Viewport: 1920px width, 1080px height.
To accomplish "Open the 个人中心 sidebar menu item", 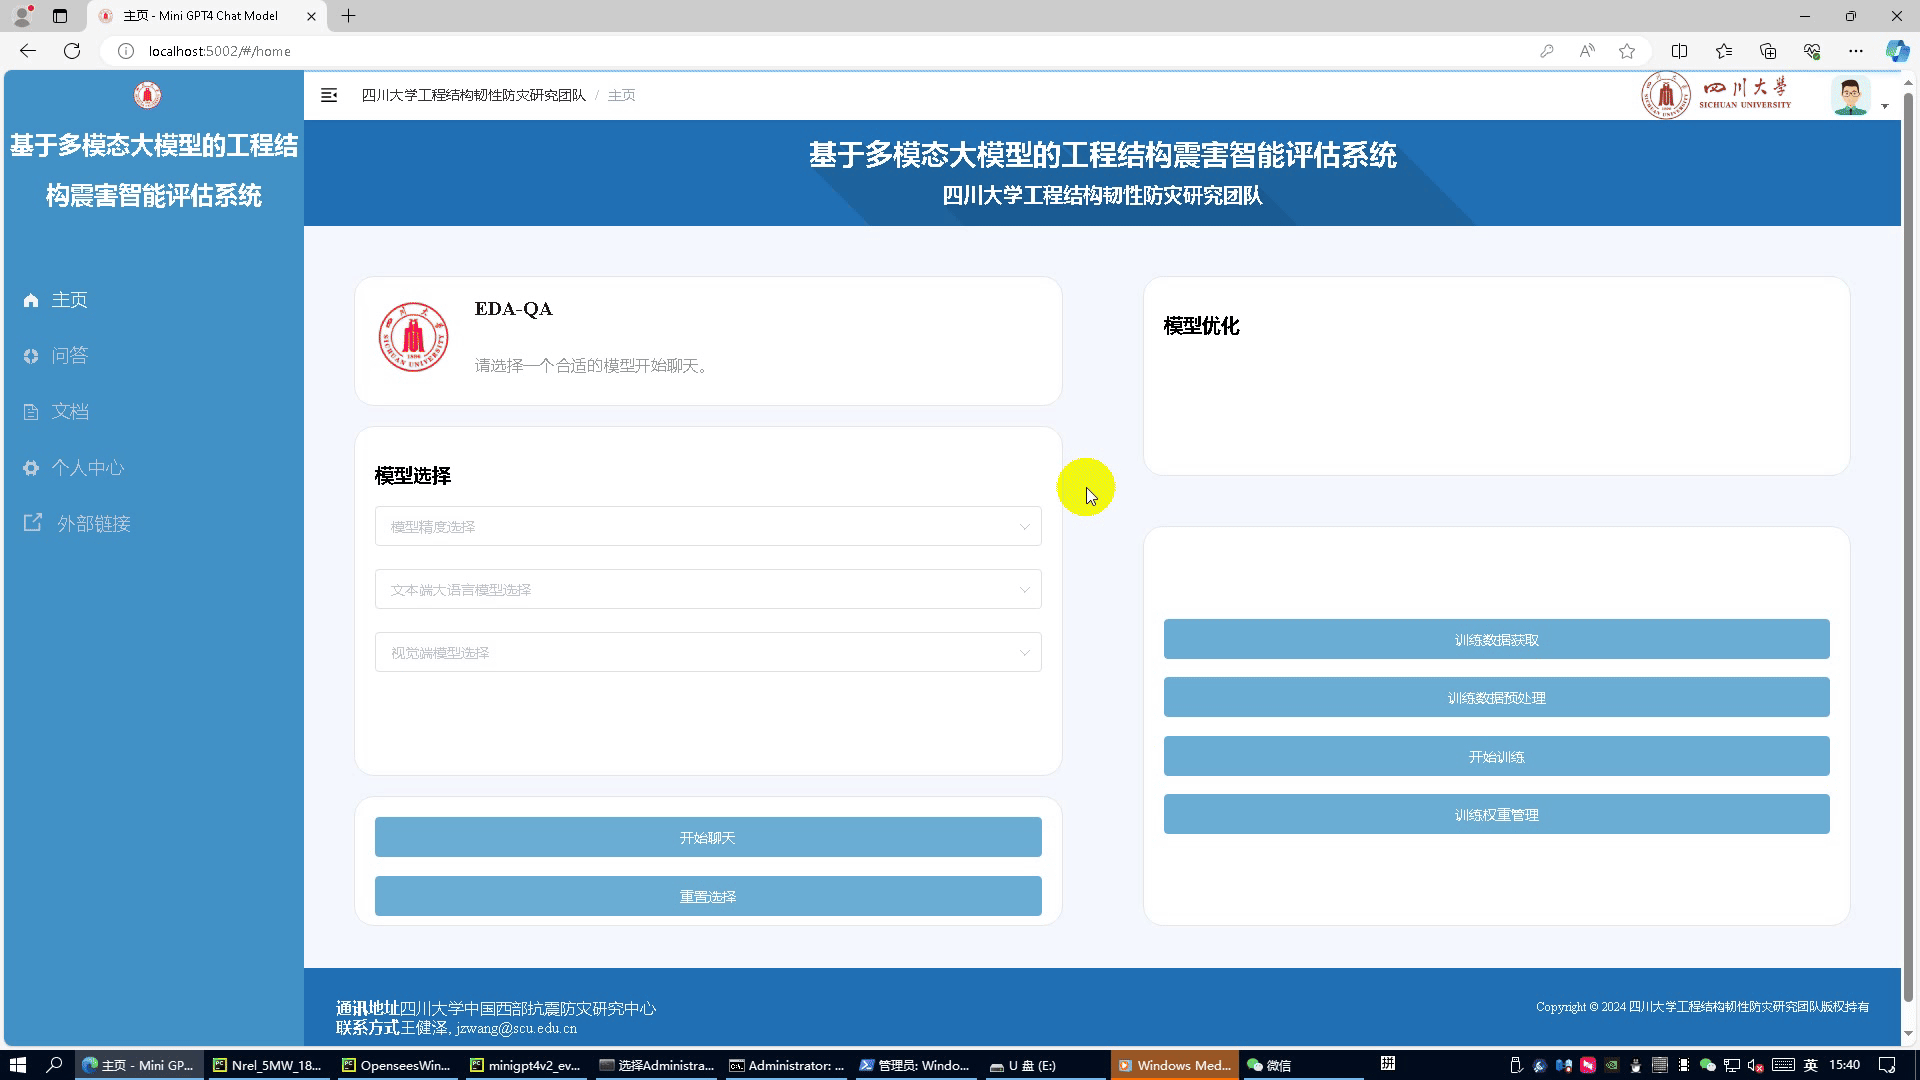I will (152, 468).
